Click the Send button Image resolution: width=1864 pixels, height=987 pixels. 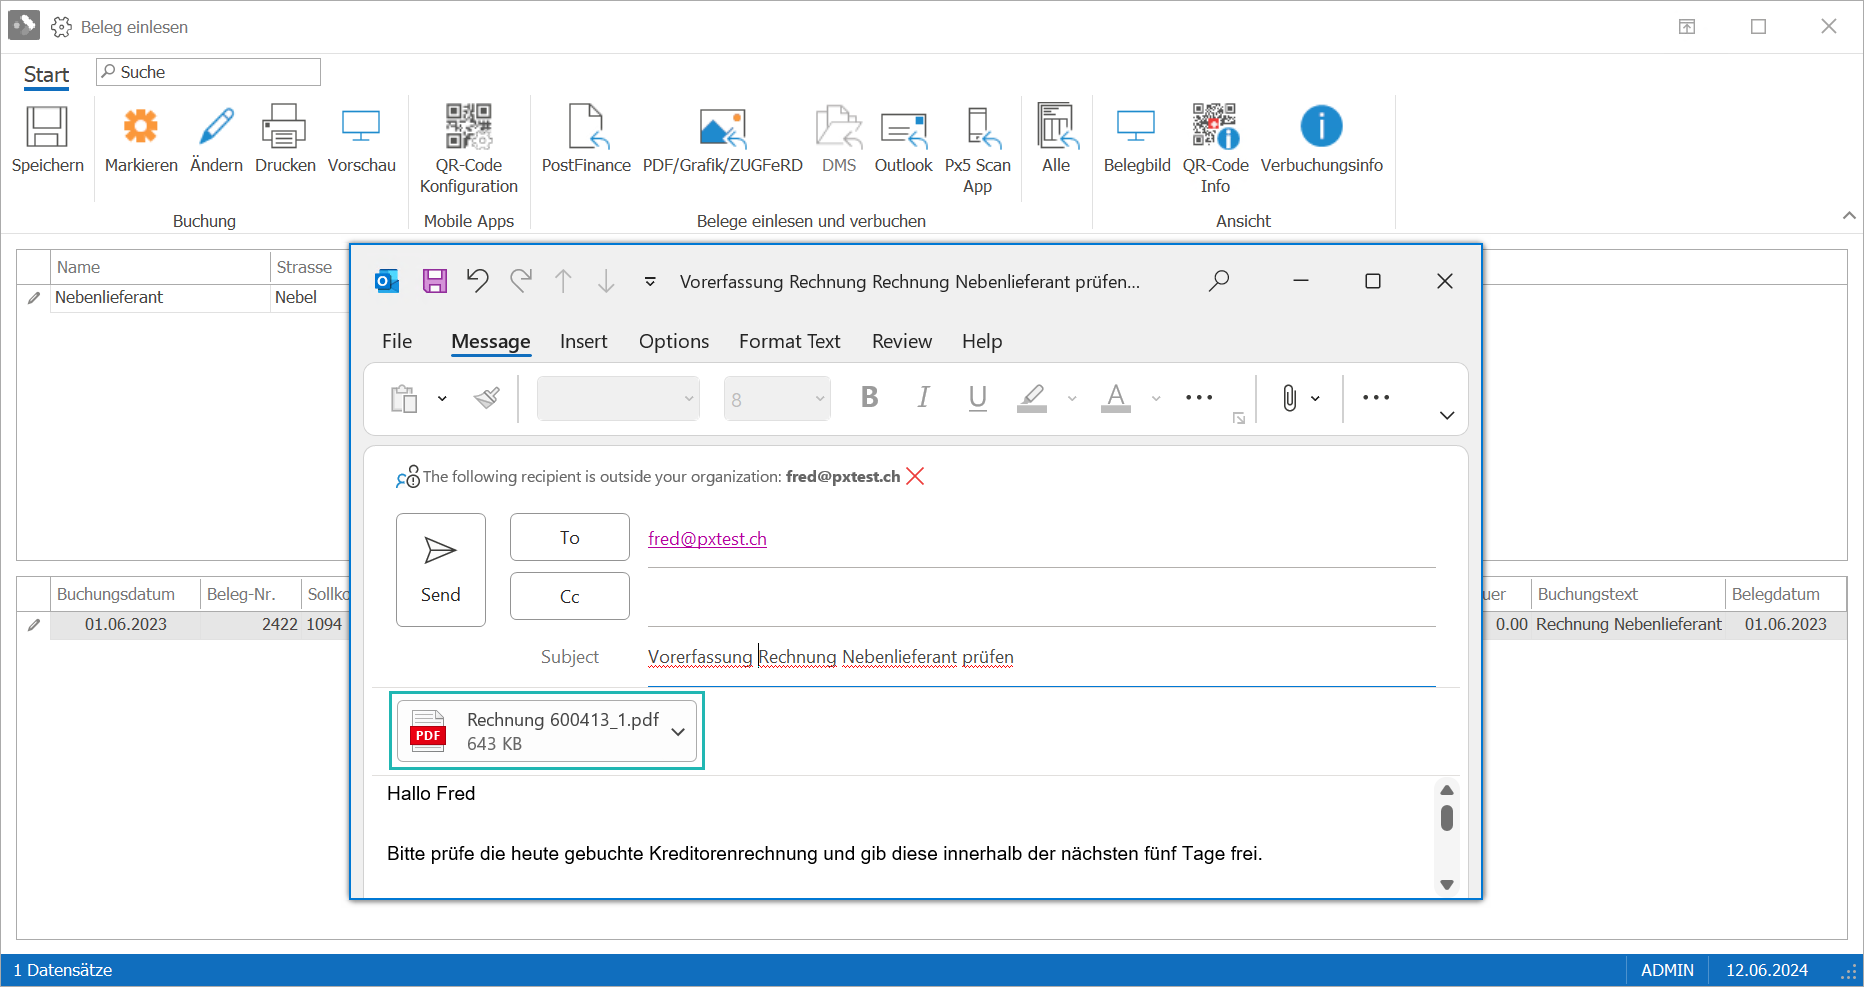tap(441, 570)
